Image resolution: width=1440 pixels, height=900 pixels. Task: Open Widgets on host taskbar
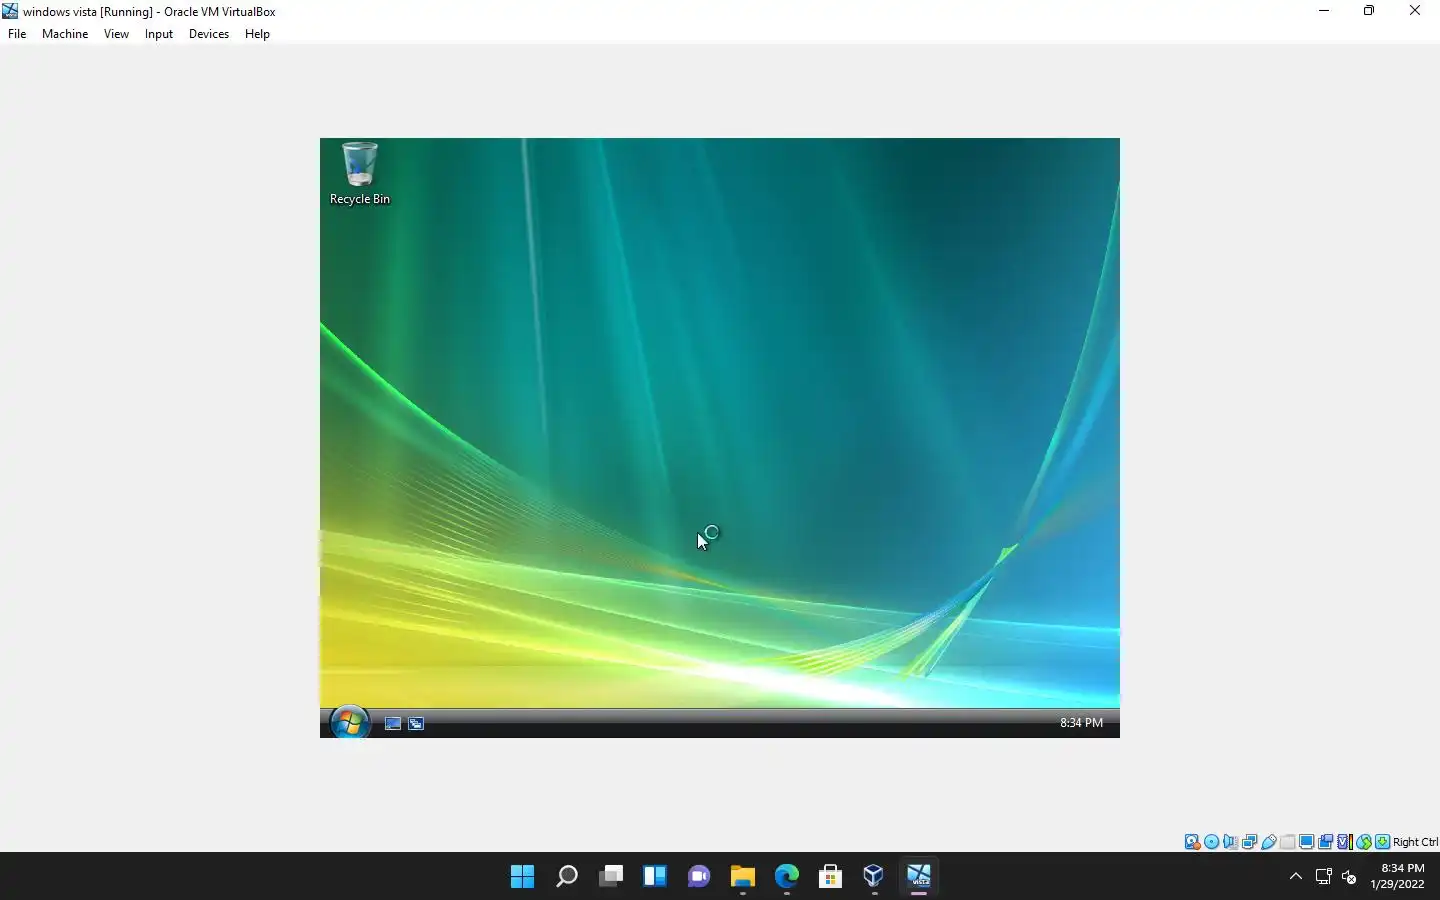coord(655,877)
